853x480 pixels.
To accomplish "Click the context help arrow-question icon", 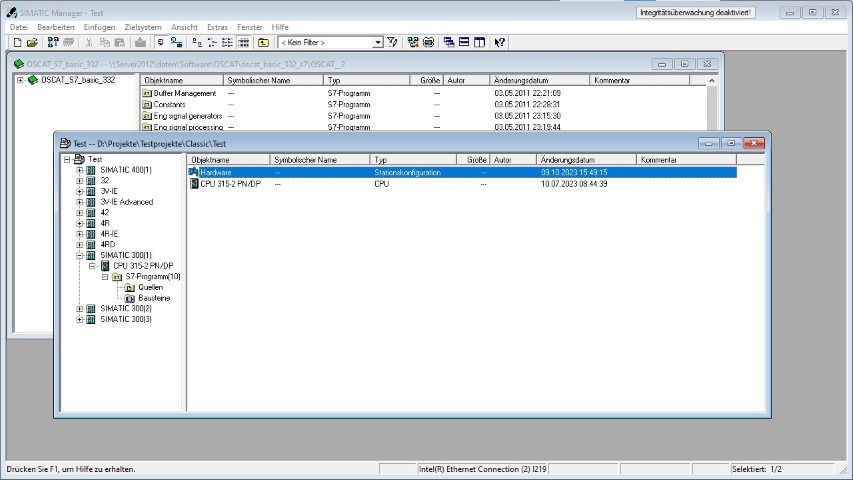I will (499, 42).
